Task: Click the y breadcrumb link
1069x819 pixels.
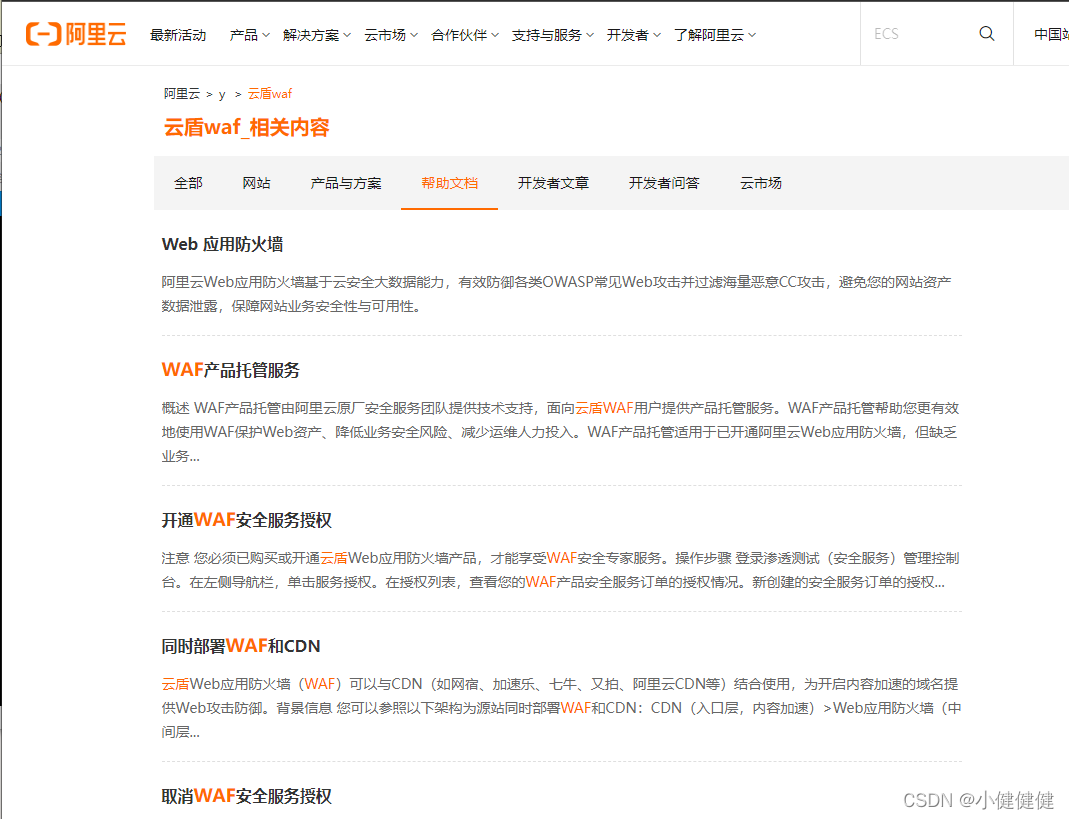Action: click(x=222, y=94)
